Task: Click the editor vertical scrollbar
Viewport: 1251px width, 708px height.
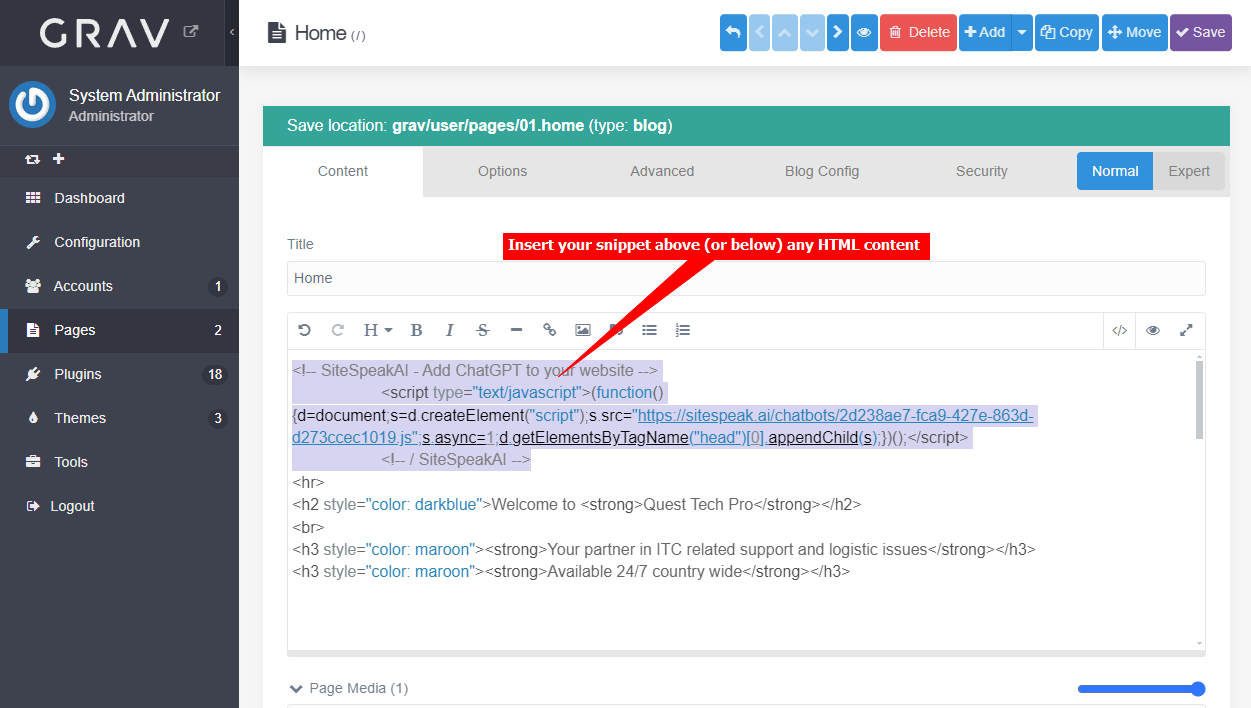Action: 1199,399
